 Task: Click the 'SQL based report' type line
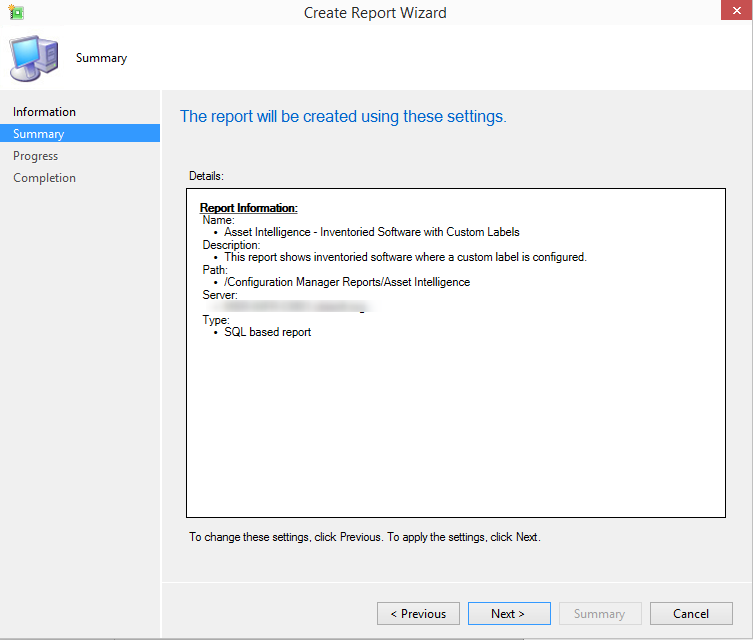(x=267, y=332)
